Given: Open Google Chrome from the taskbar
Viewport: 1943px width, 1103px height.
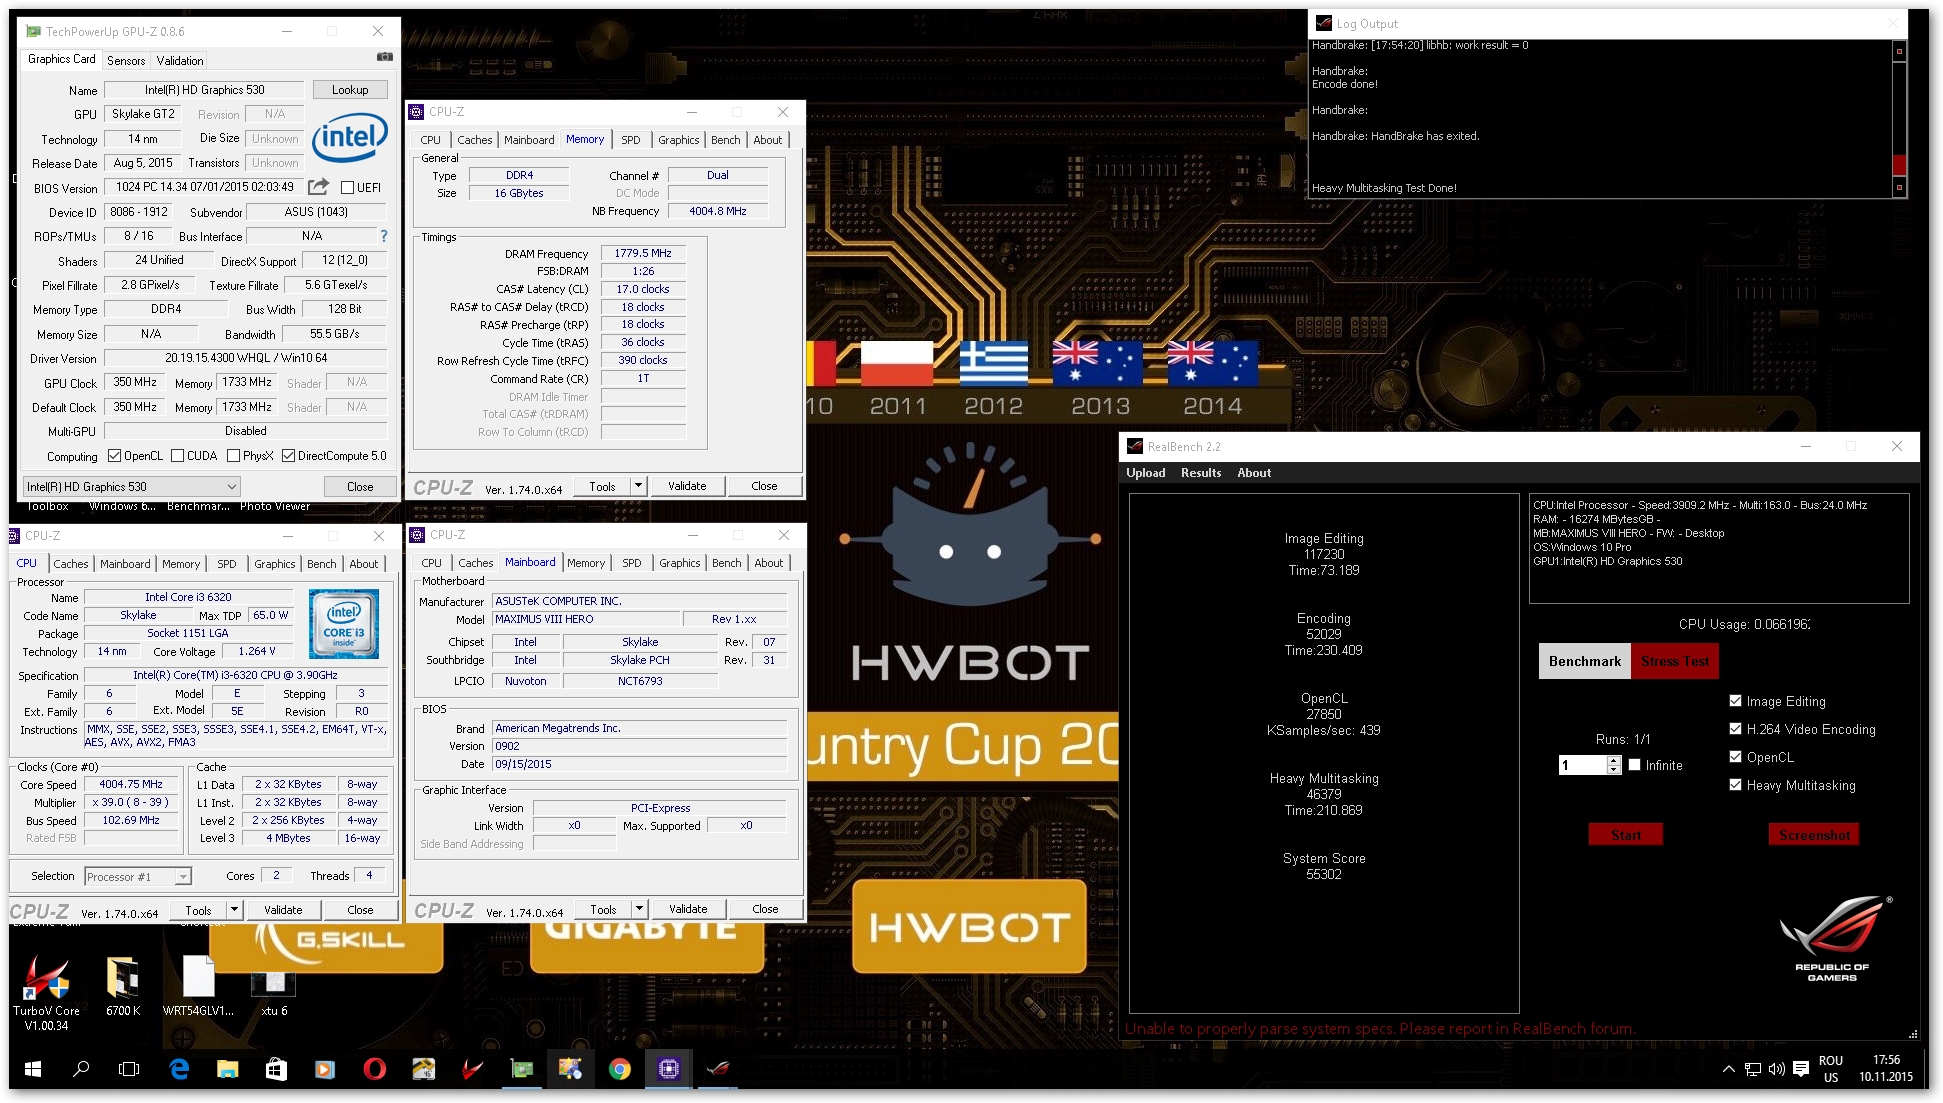Looking at the screenshot, I should click(620, 1069).
